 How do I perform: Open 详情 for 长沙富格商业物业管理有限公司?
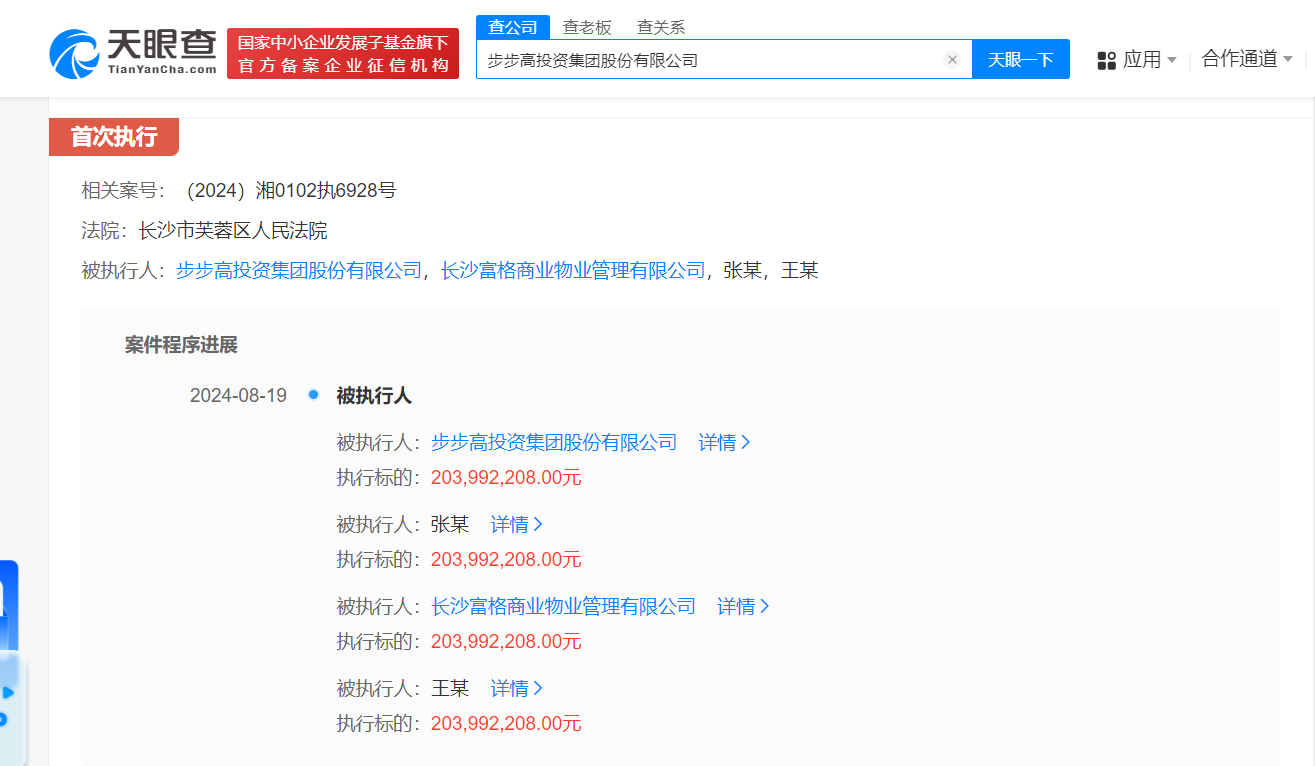(x=743, y=606)
